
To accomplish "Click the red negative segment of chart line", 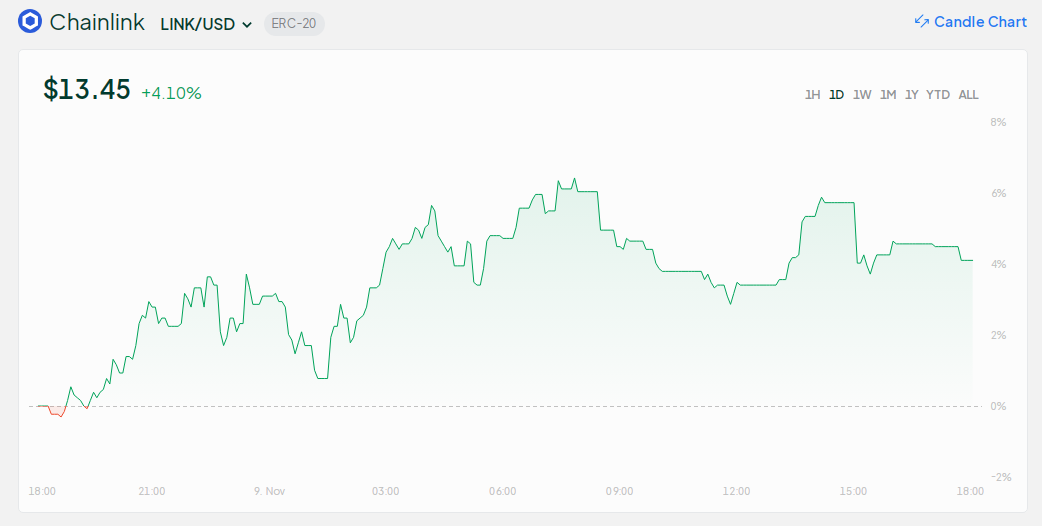I will click(x=56, y=412).
